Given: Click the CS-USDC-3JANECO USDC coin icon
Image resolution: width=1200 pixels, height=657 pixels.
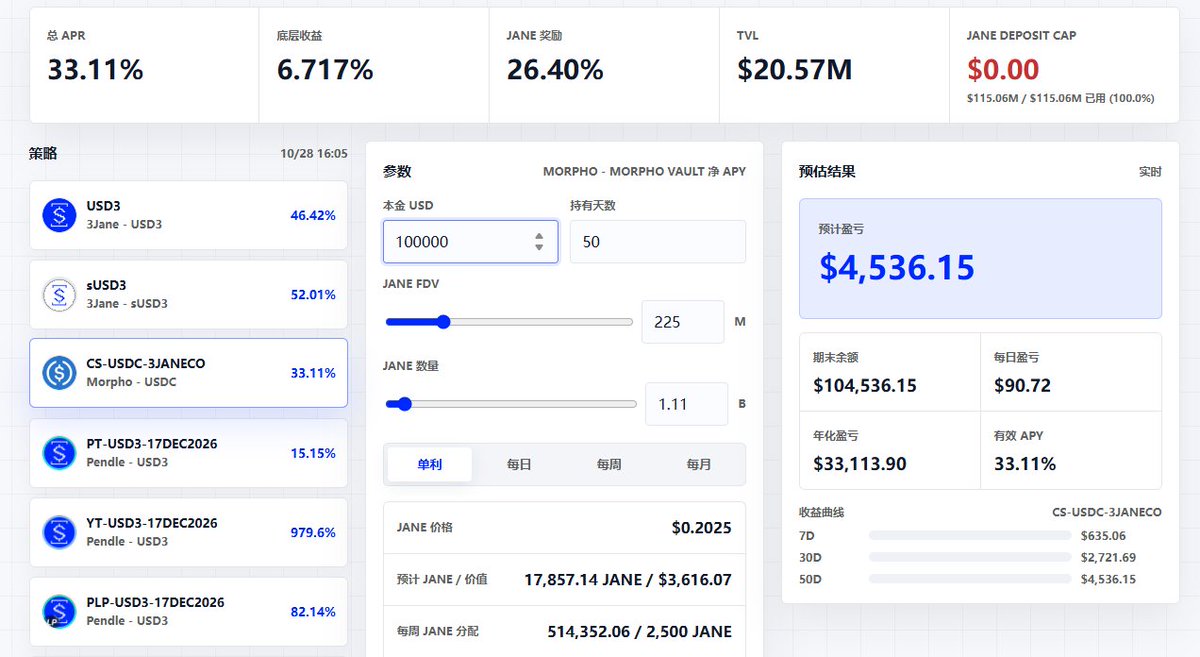Looking at the screenshot, I should (x=59, y=373).
